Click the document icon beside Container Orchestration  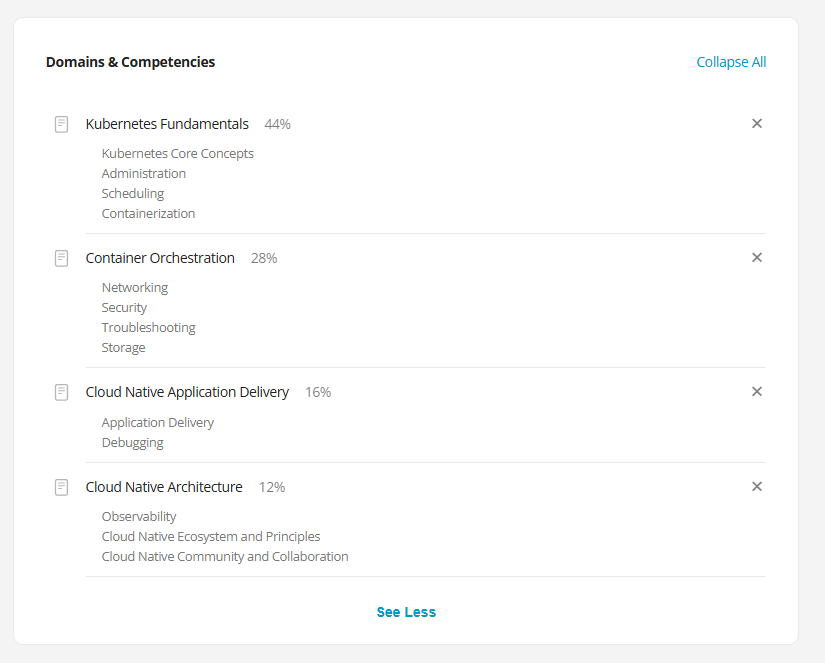point(62,258)
